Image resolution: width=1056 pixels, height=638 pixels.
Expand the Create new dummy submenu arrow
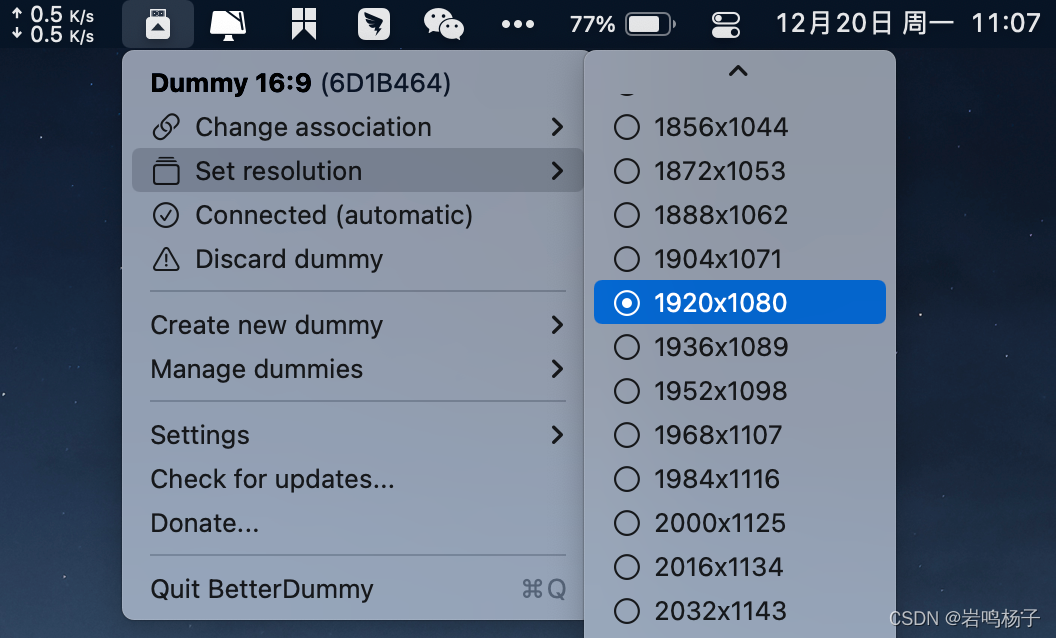tap(557, 325)
